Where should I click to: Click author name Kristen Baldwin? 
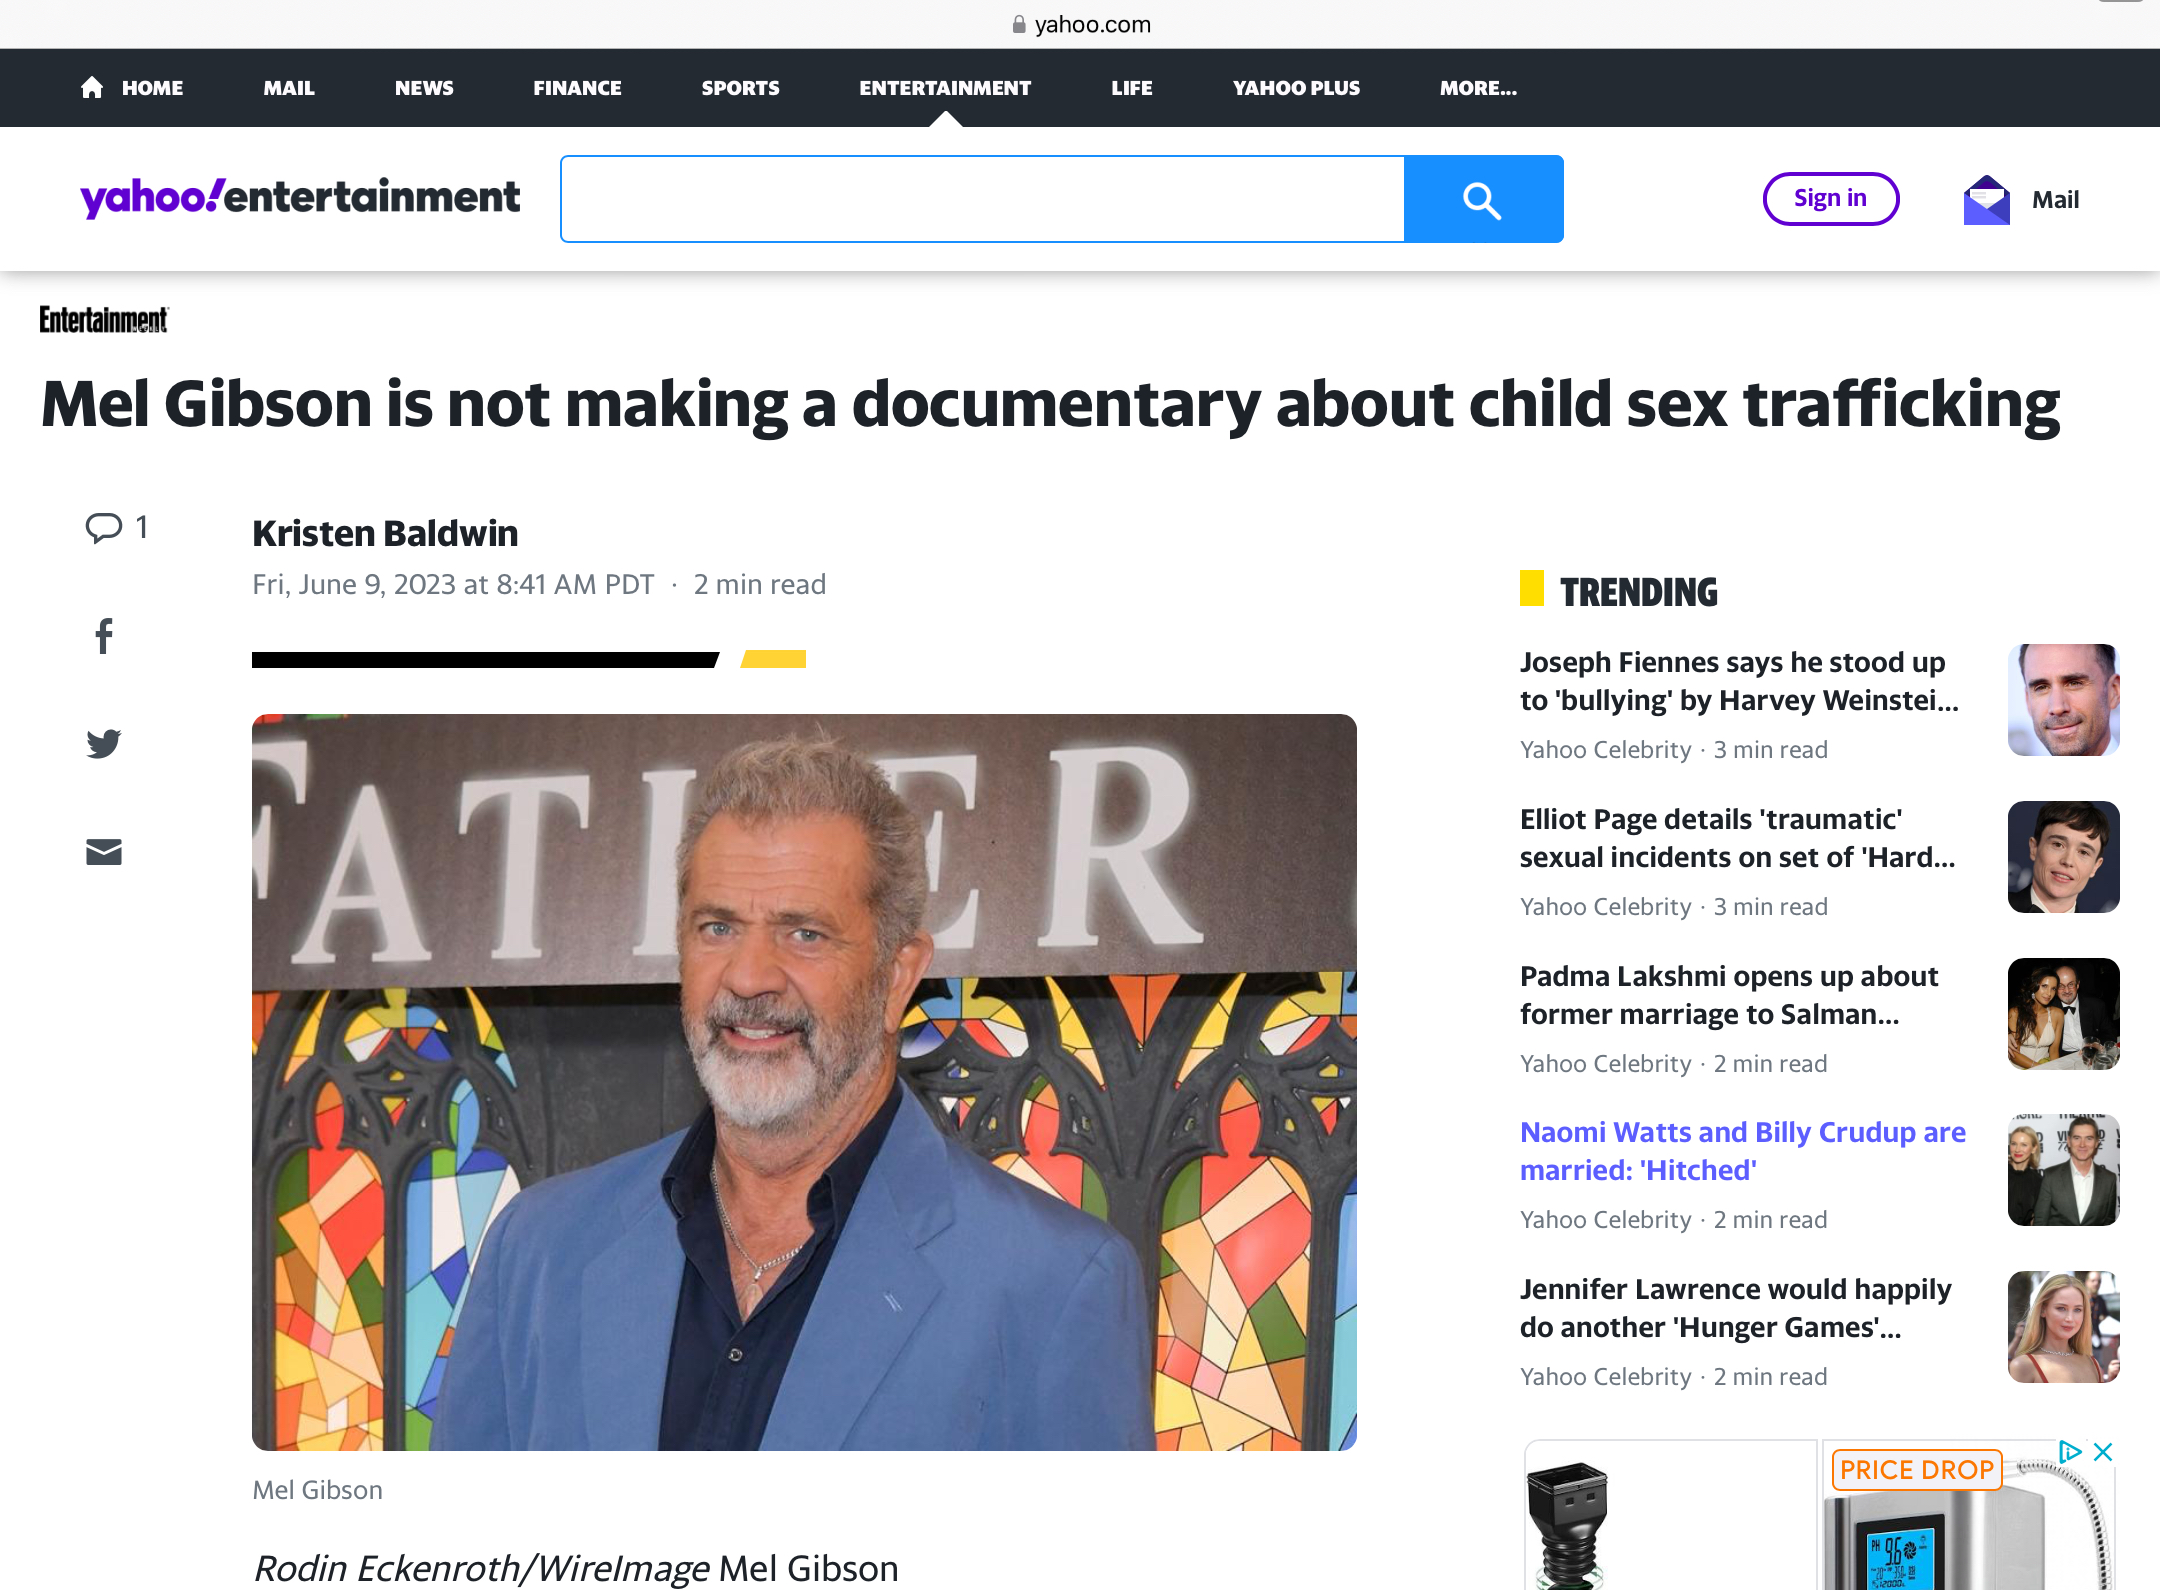click(385, 533)
